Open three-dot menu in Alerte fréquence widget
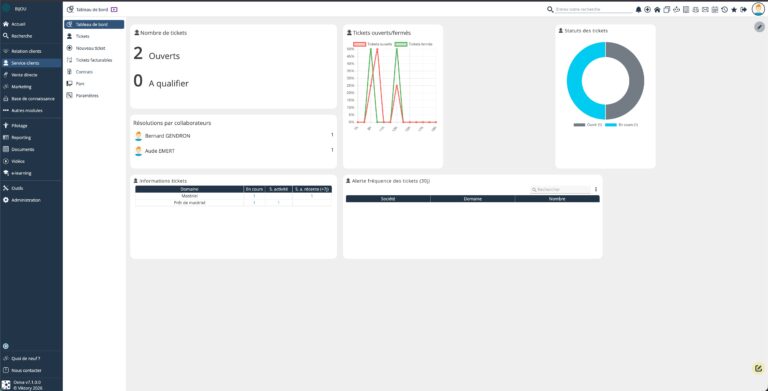The width and height of the screenshot is (768, 391). (596, 189)
